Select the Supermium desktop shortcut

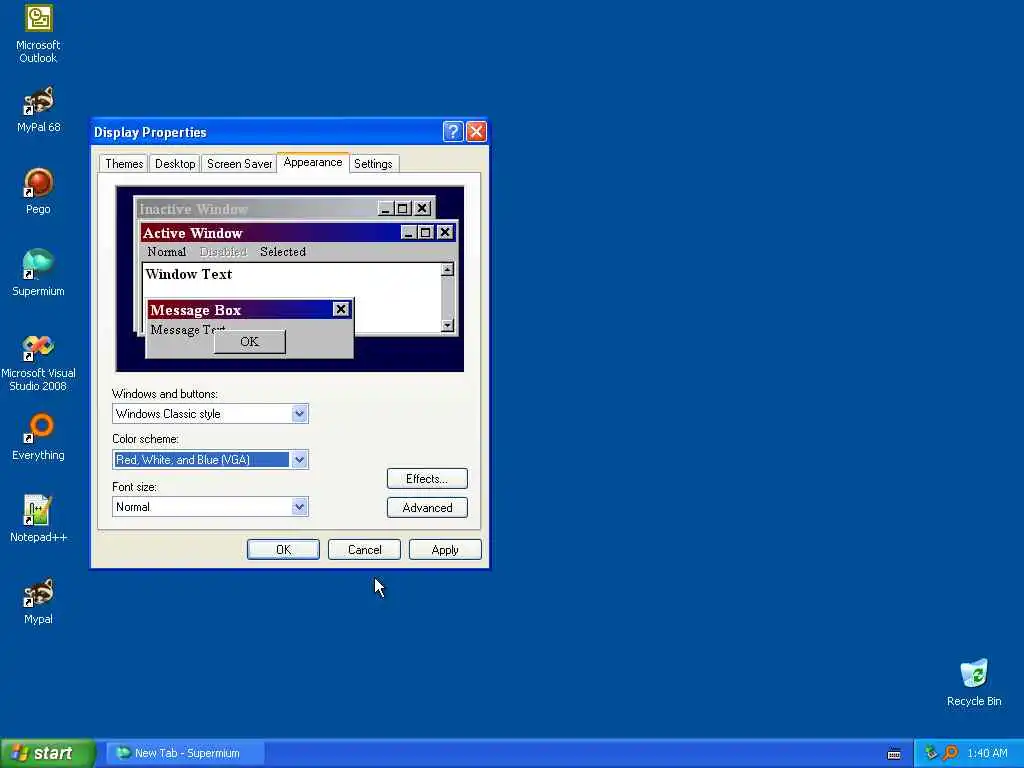click(38, 274)
